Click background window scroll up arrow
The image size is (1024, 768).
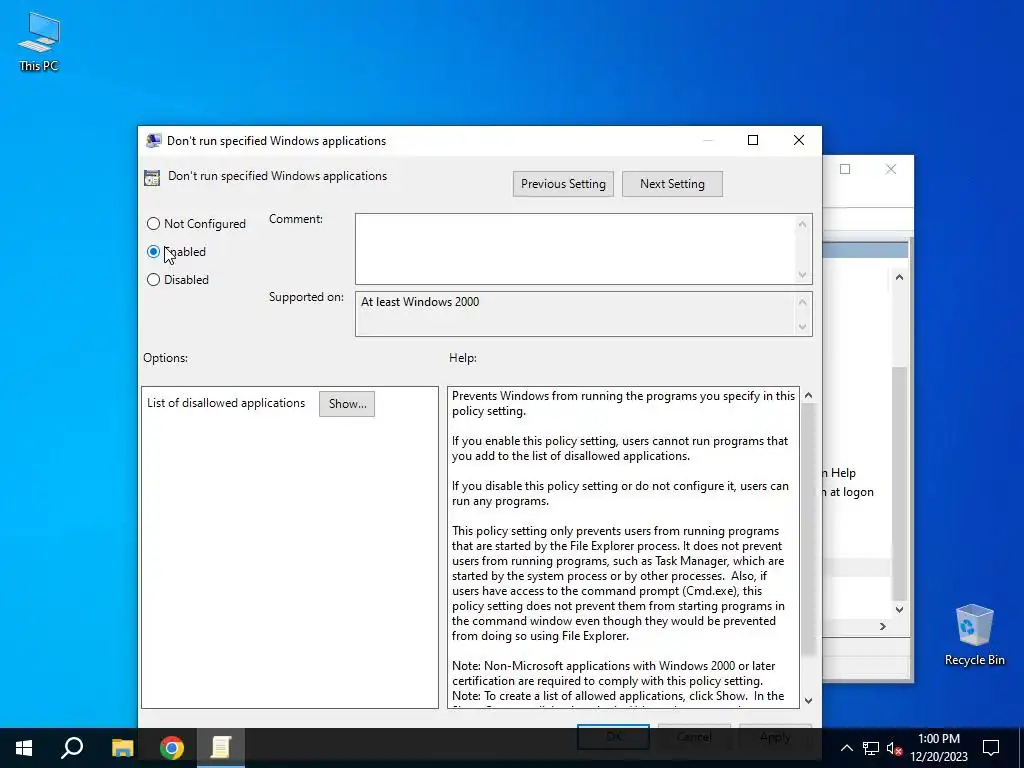coord(899,277)
